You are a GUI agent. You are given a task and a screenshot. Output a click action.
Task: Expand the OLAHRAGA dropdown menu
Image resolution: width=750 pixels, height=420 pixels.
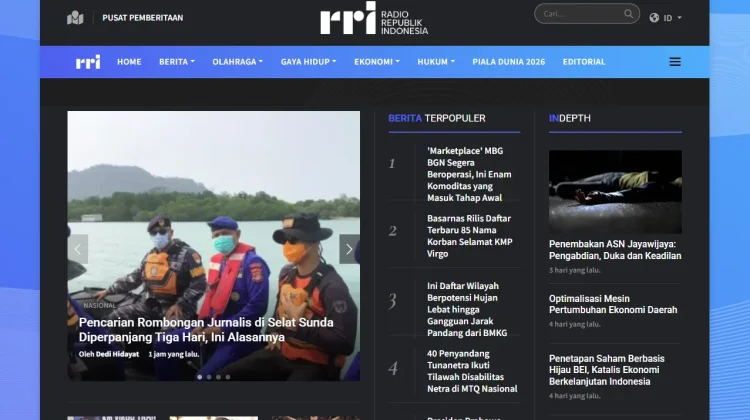238,62
